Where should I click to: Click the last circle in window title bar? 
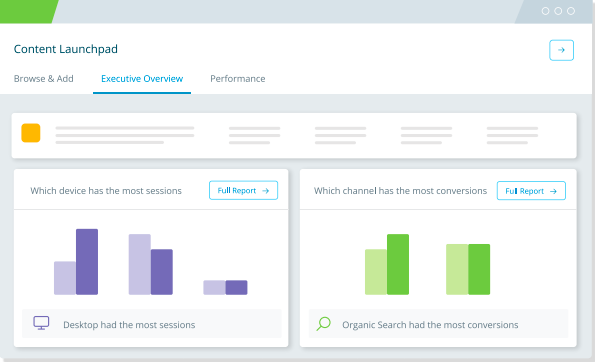coord(571,11)
